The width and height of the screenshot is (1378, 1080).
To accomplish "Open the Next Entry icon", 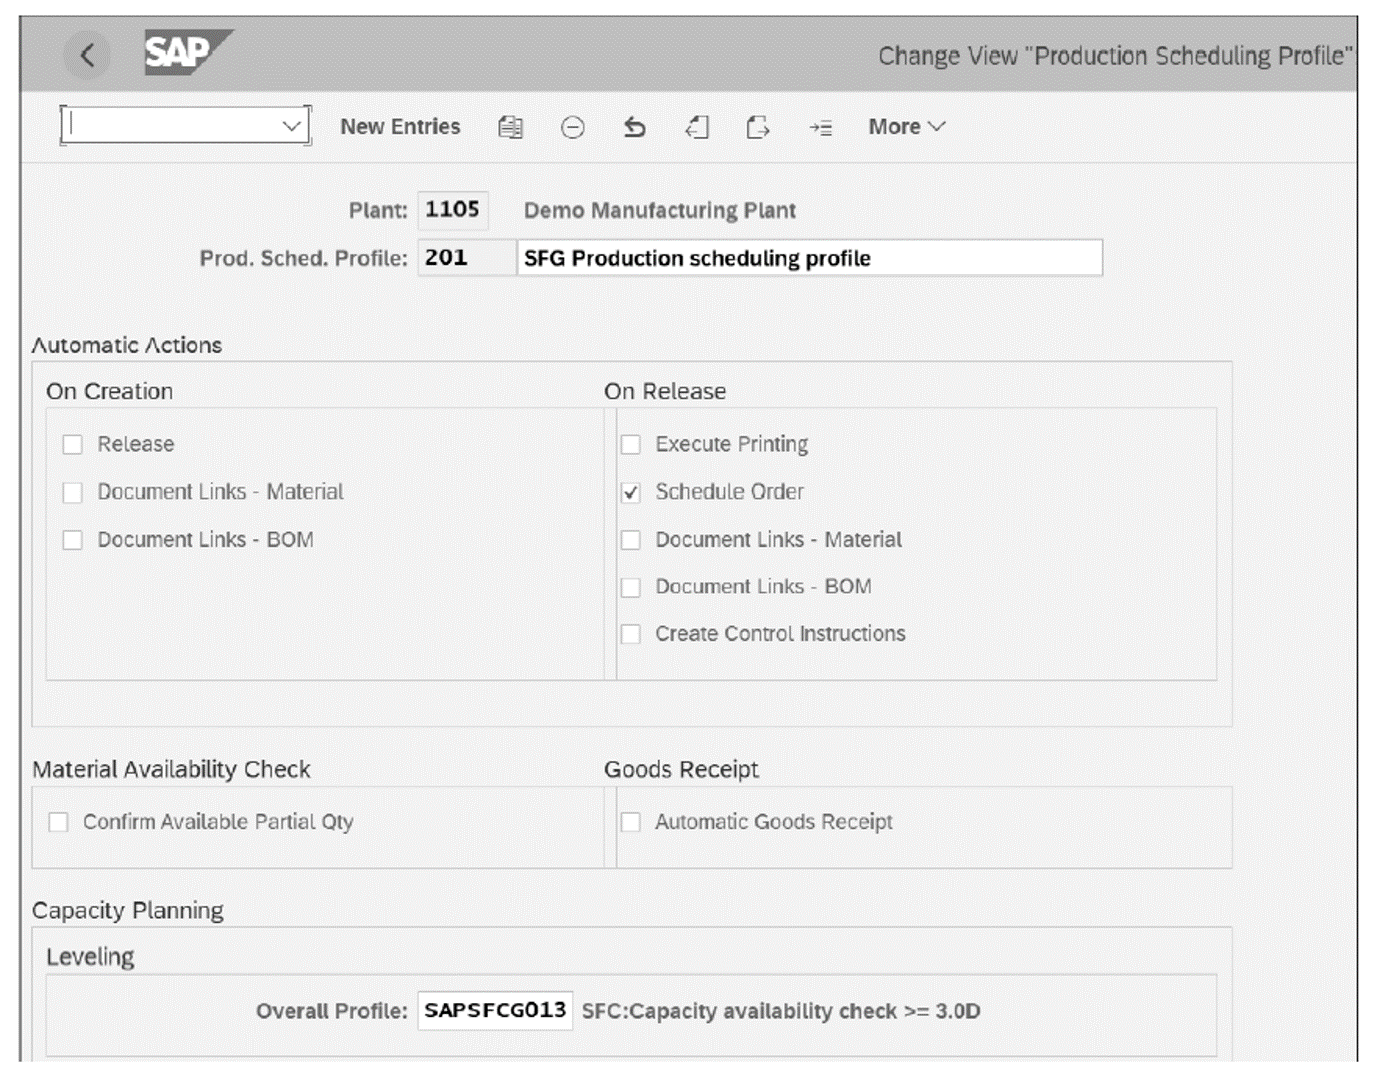I will point(757,127).
